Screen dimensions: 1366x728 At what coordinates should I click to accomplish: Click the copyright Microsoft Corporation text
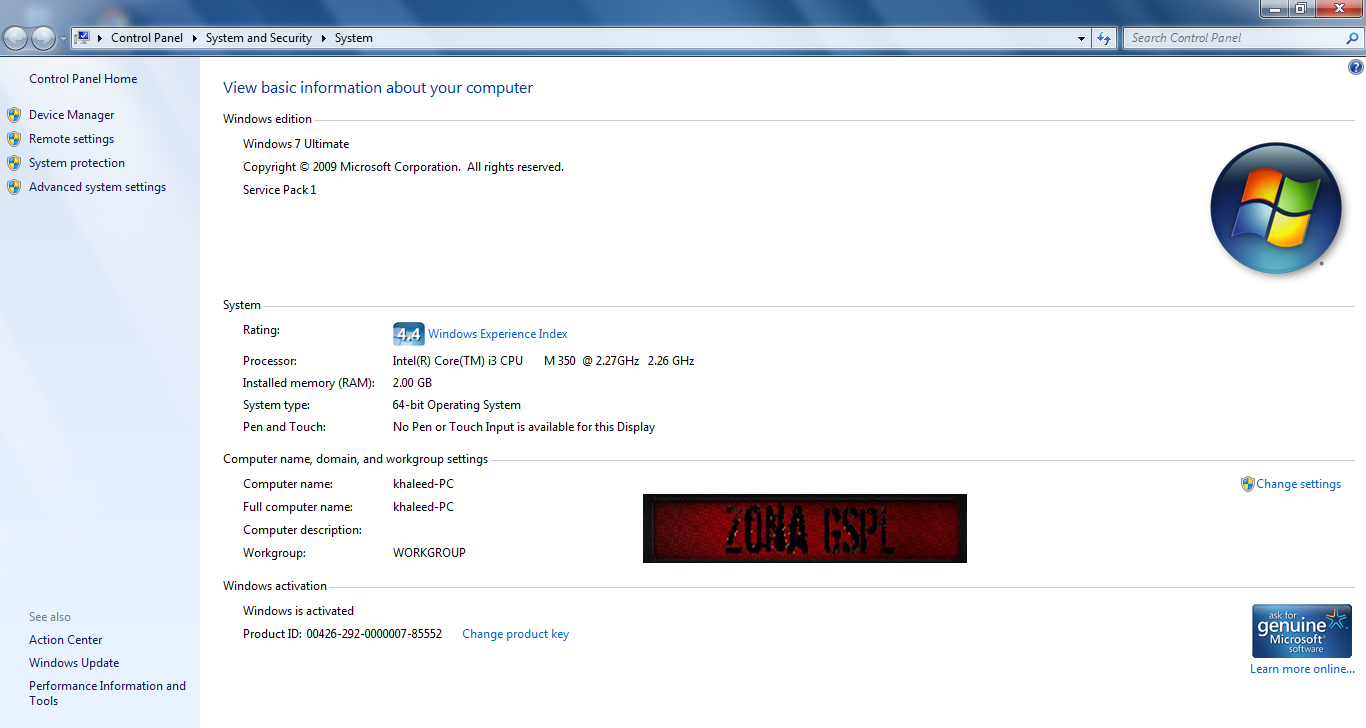(403, 167)
